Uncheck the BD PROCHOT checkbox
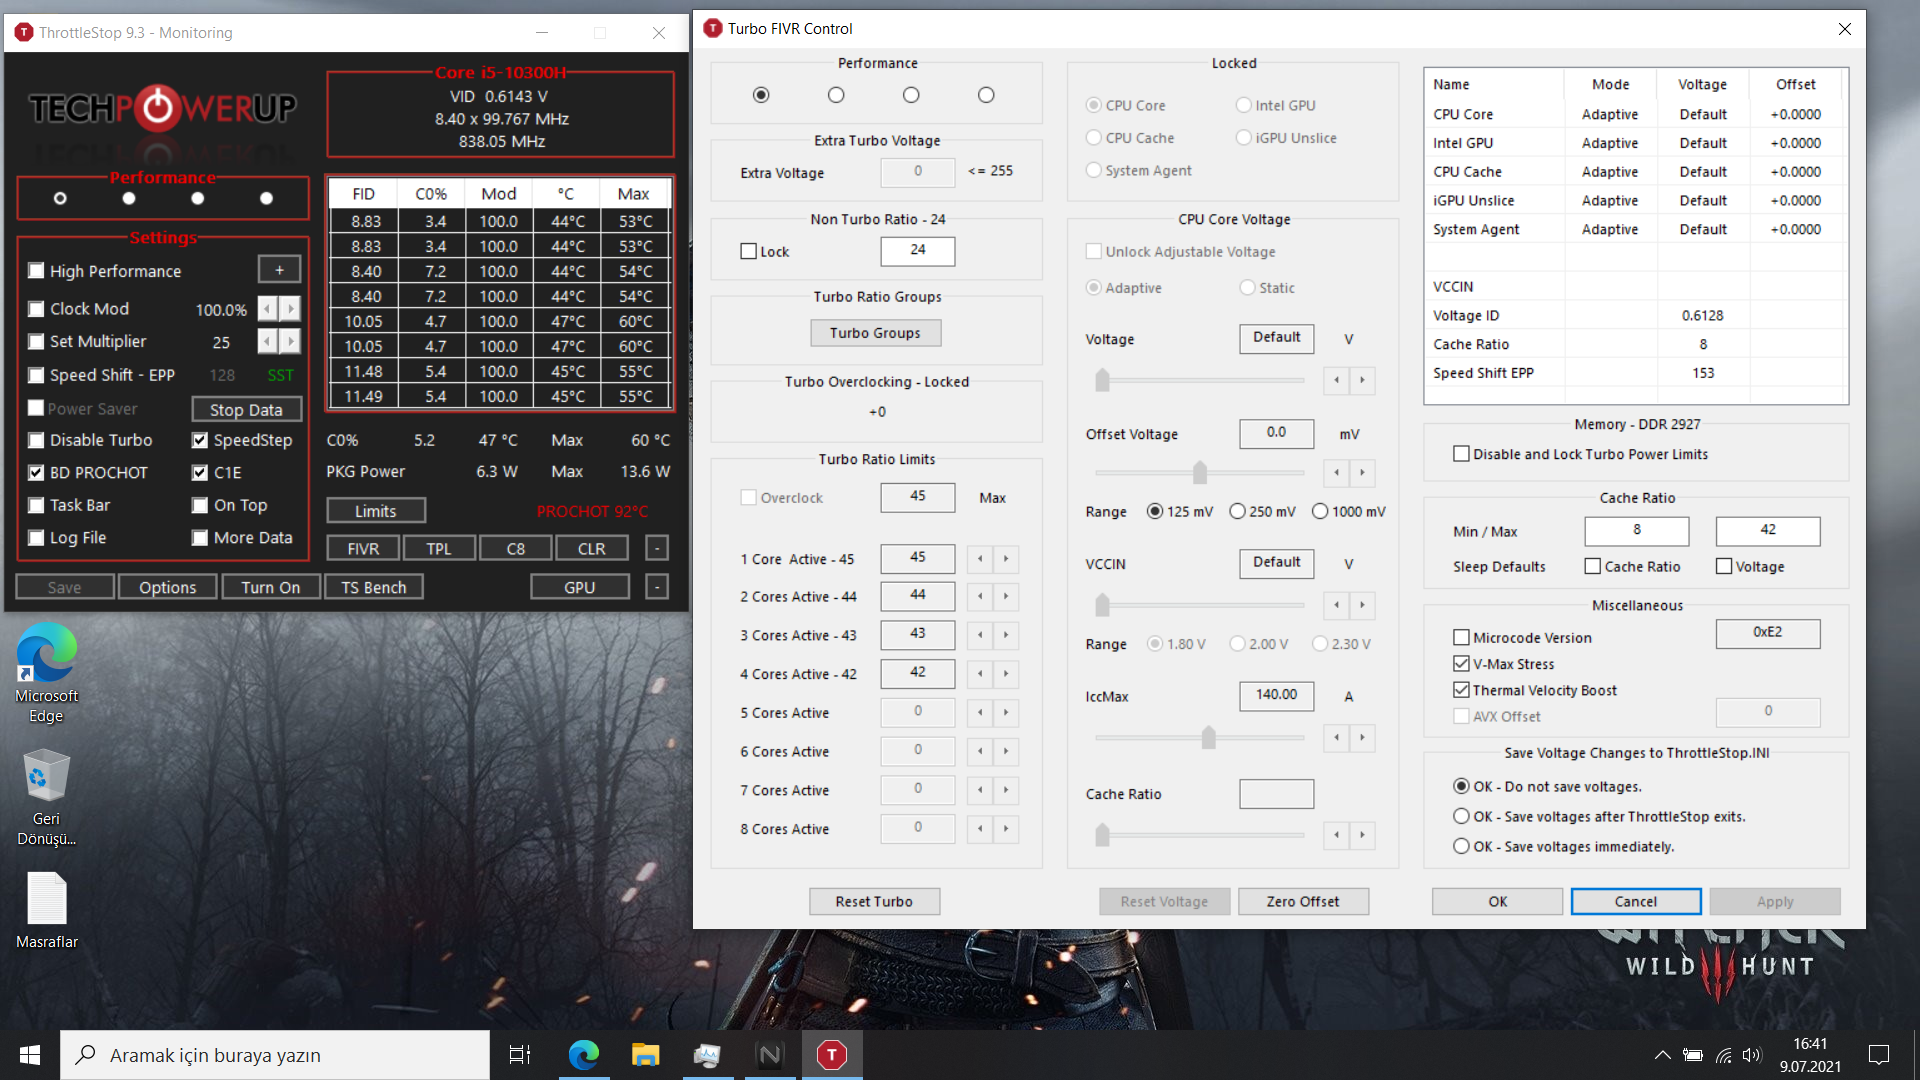The image size is (1920, 1080). (x=37, y=472)
